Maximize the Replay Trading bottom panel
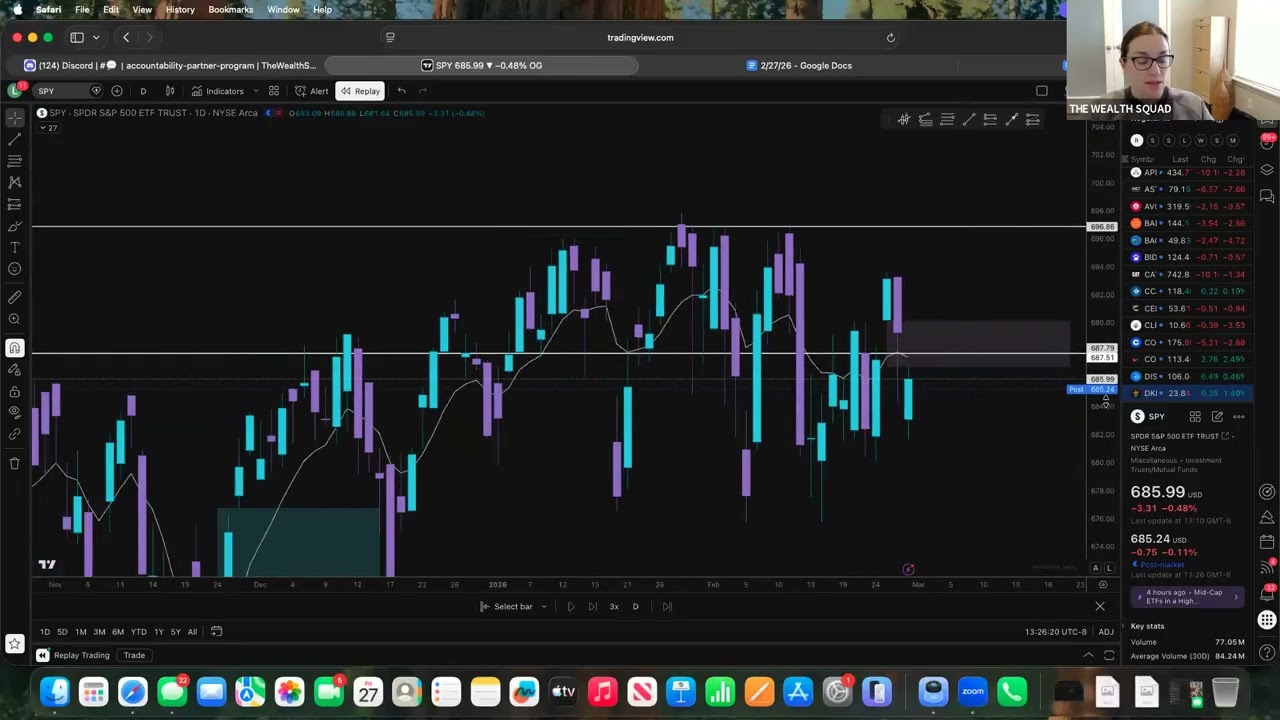 click(1109, 655)
